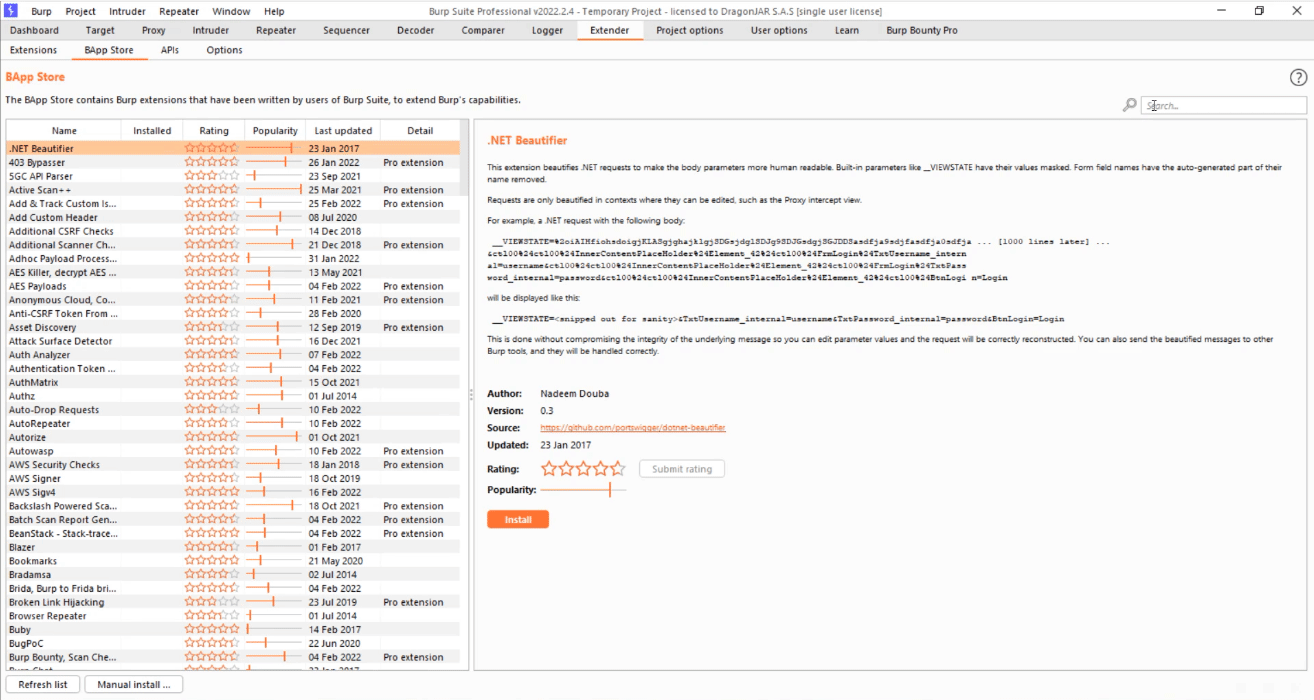The image size is (1314, 700).
Task: Open the Repeater menu in menu bar
Action: [x=179, y=11]
